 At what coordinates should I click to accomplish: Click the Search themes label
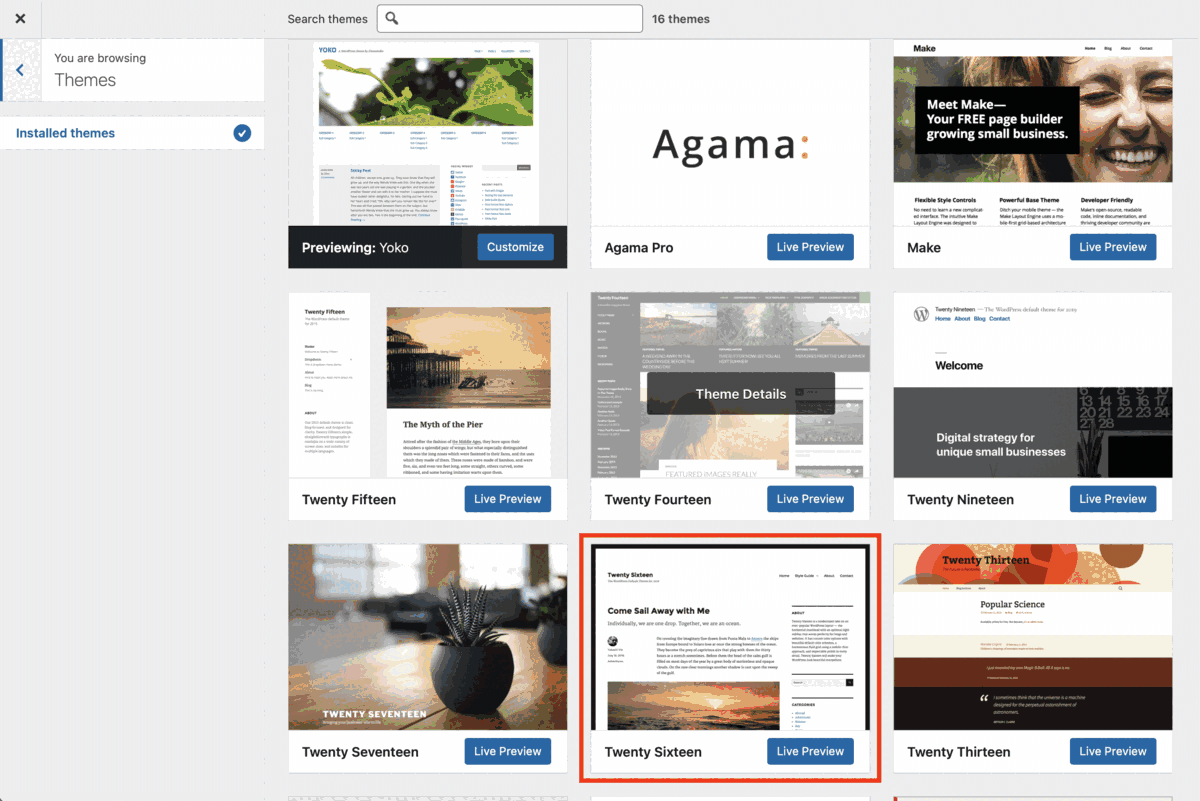point(327,19)
